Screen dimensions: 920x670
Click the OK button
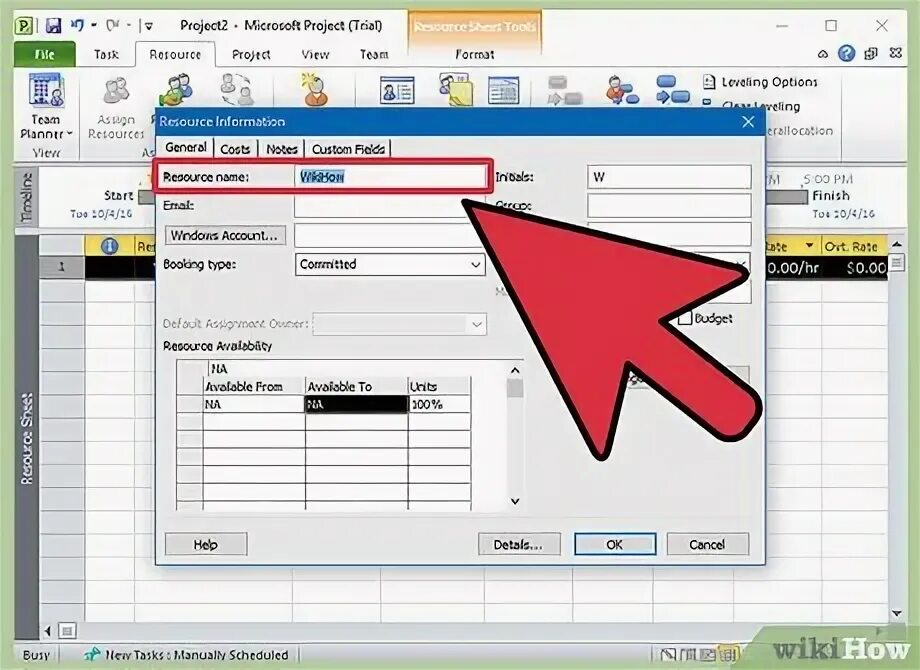point(615,544)
